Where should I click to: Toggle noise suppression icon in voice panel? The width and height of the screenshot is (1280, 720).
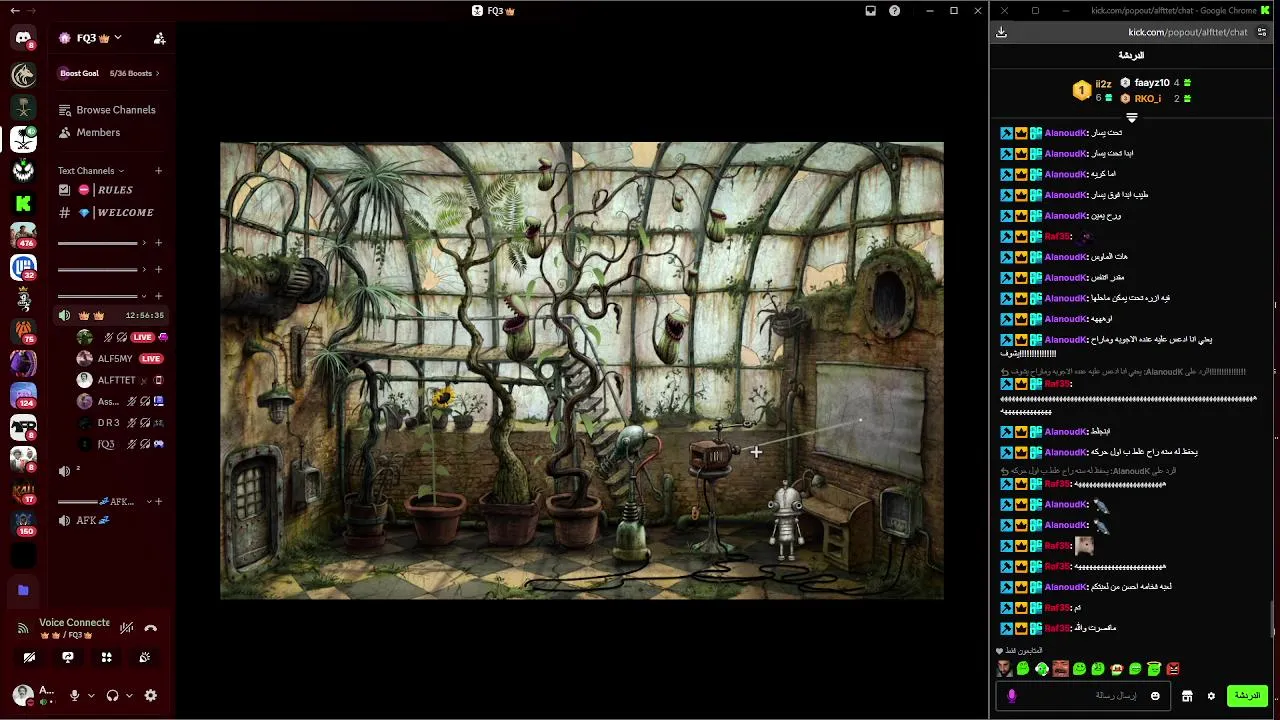[x=126, y=628]
